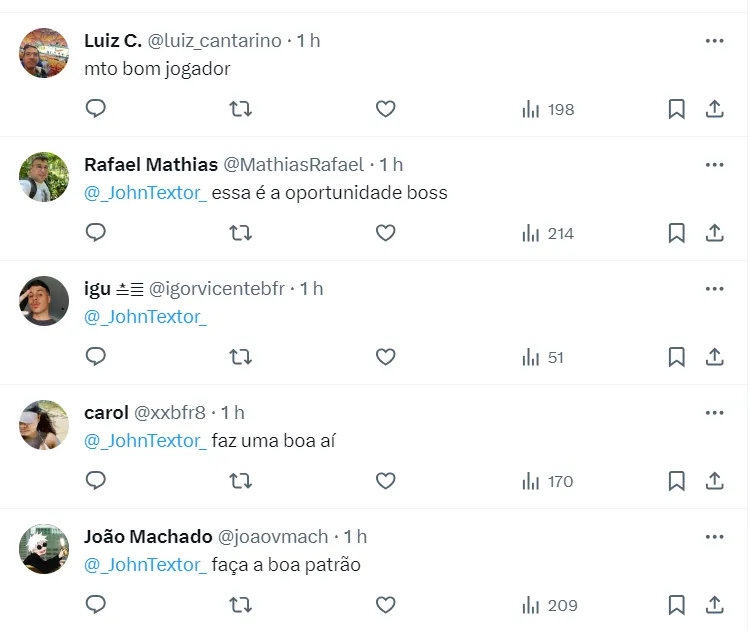Open carol's profile picture
The image size is (749, 631).
click(44, 425)
